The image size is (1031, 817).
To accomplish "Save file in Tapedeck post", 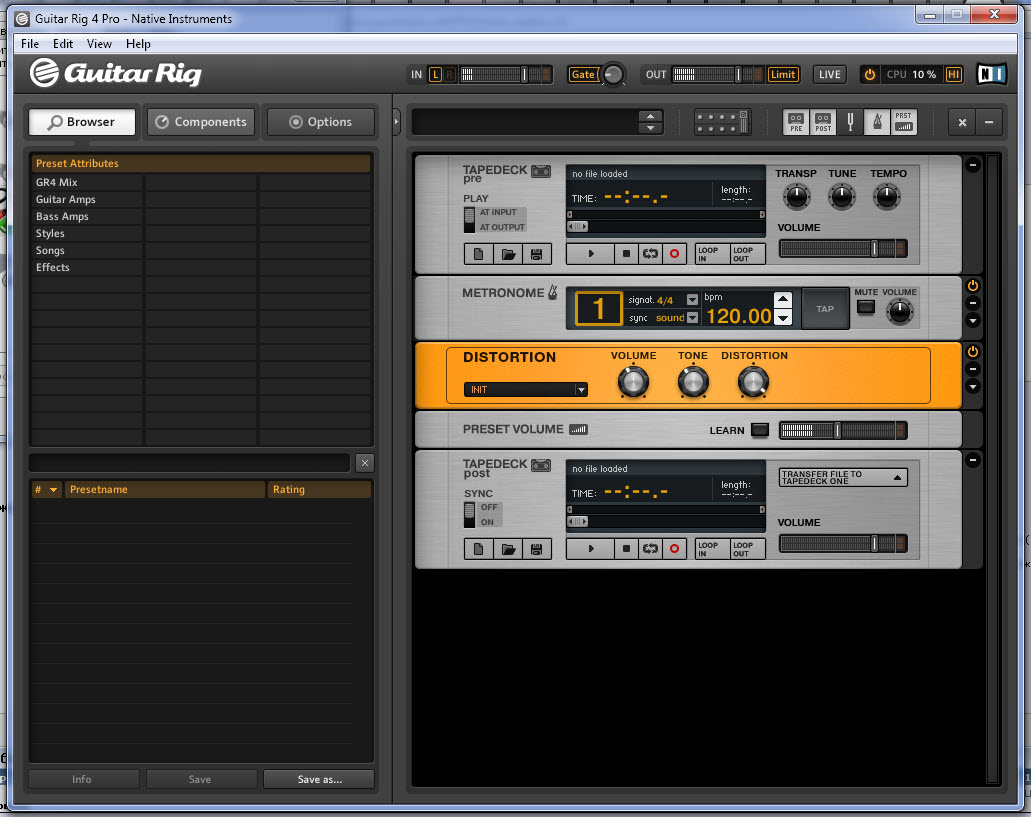I will 537,549.
